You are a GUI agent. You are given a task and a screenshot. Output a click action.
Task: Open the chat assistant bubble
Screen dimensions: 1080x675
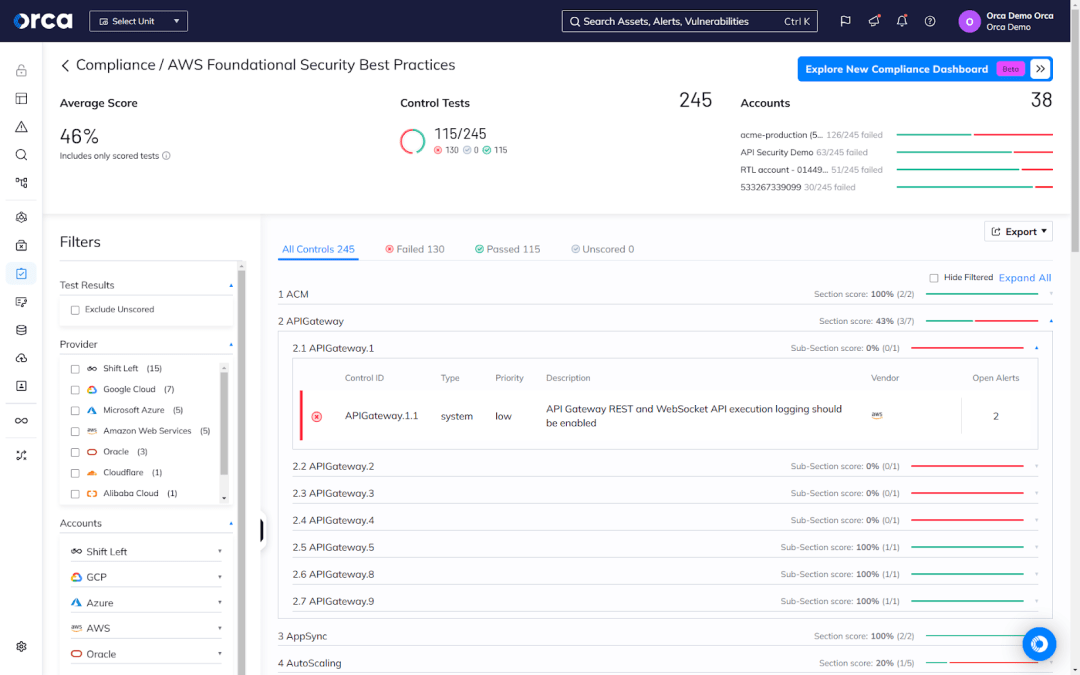[x=1039, y=644]
